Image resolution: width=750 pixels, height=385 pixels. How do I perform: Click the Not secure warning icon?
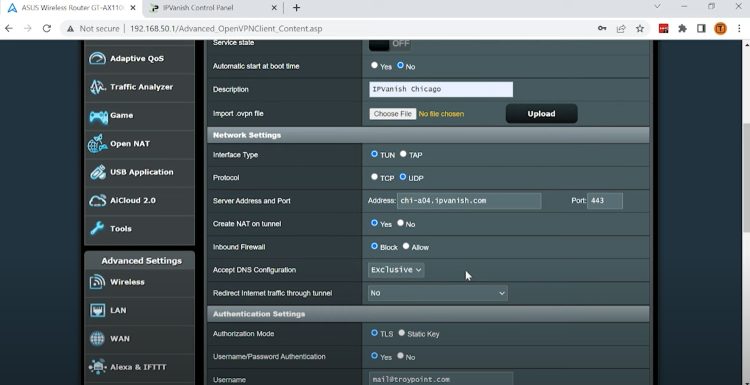click(x=70, y=29)
